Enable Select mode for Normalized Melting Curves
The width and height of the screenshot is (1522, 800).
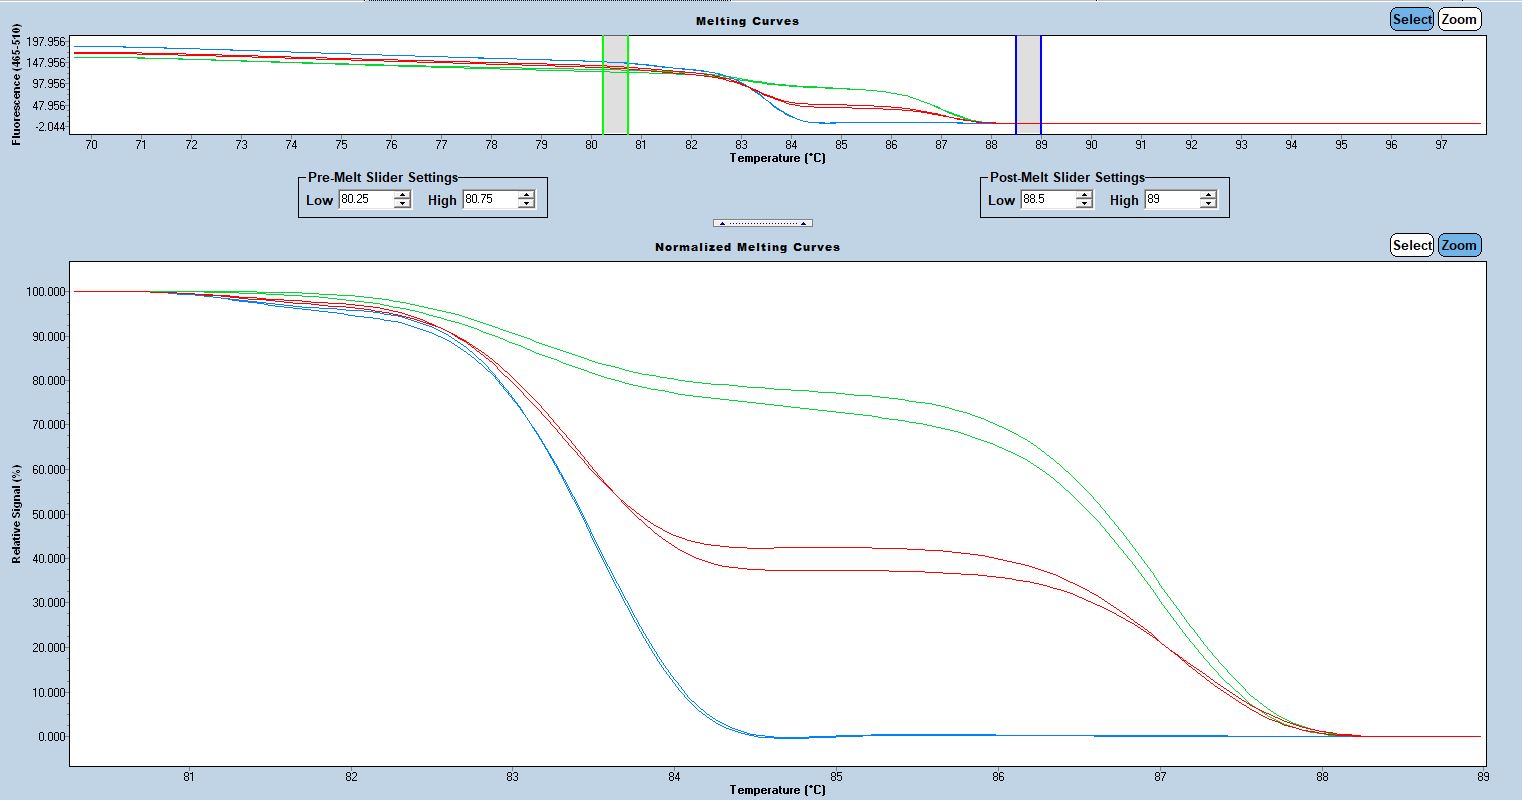coord(1412,245)
